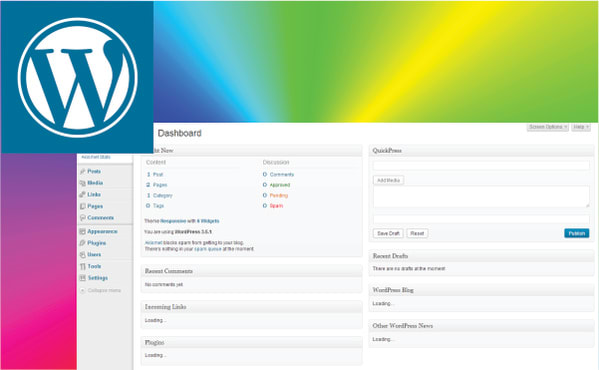
Task: Click the Posts pushpin icon in sidebar
Action: coord(82,171)
